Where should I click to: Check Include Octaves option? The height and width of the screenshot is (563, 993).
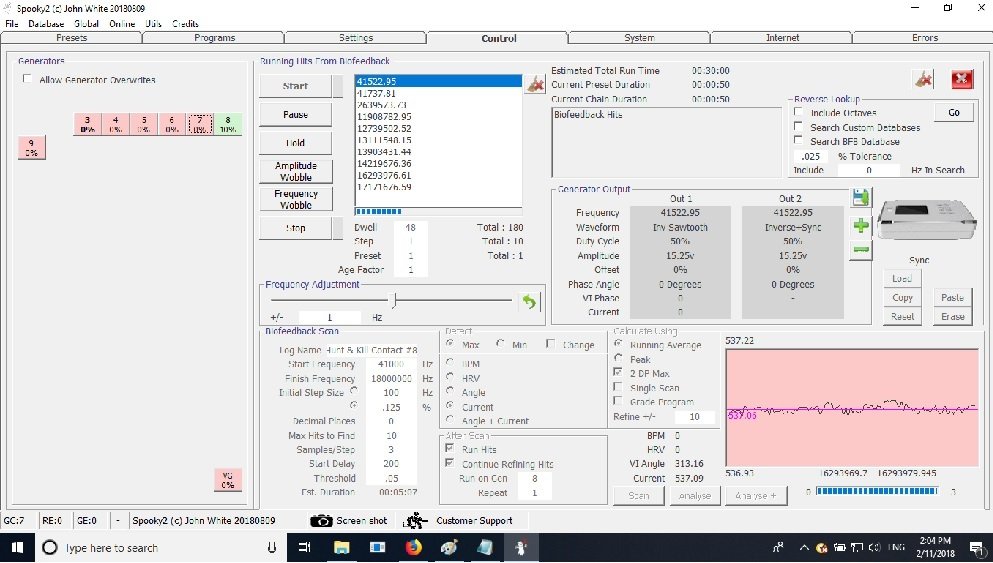tap(798, 111)
